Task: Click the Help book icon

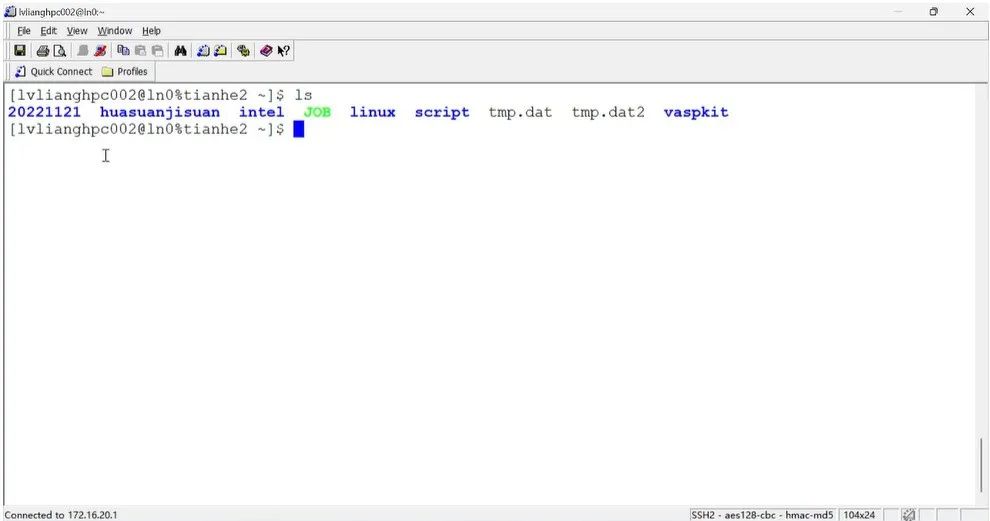Action: [x=266, y=51]
